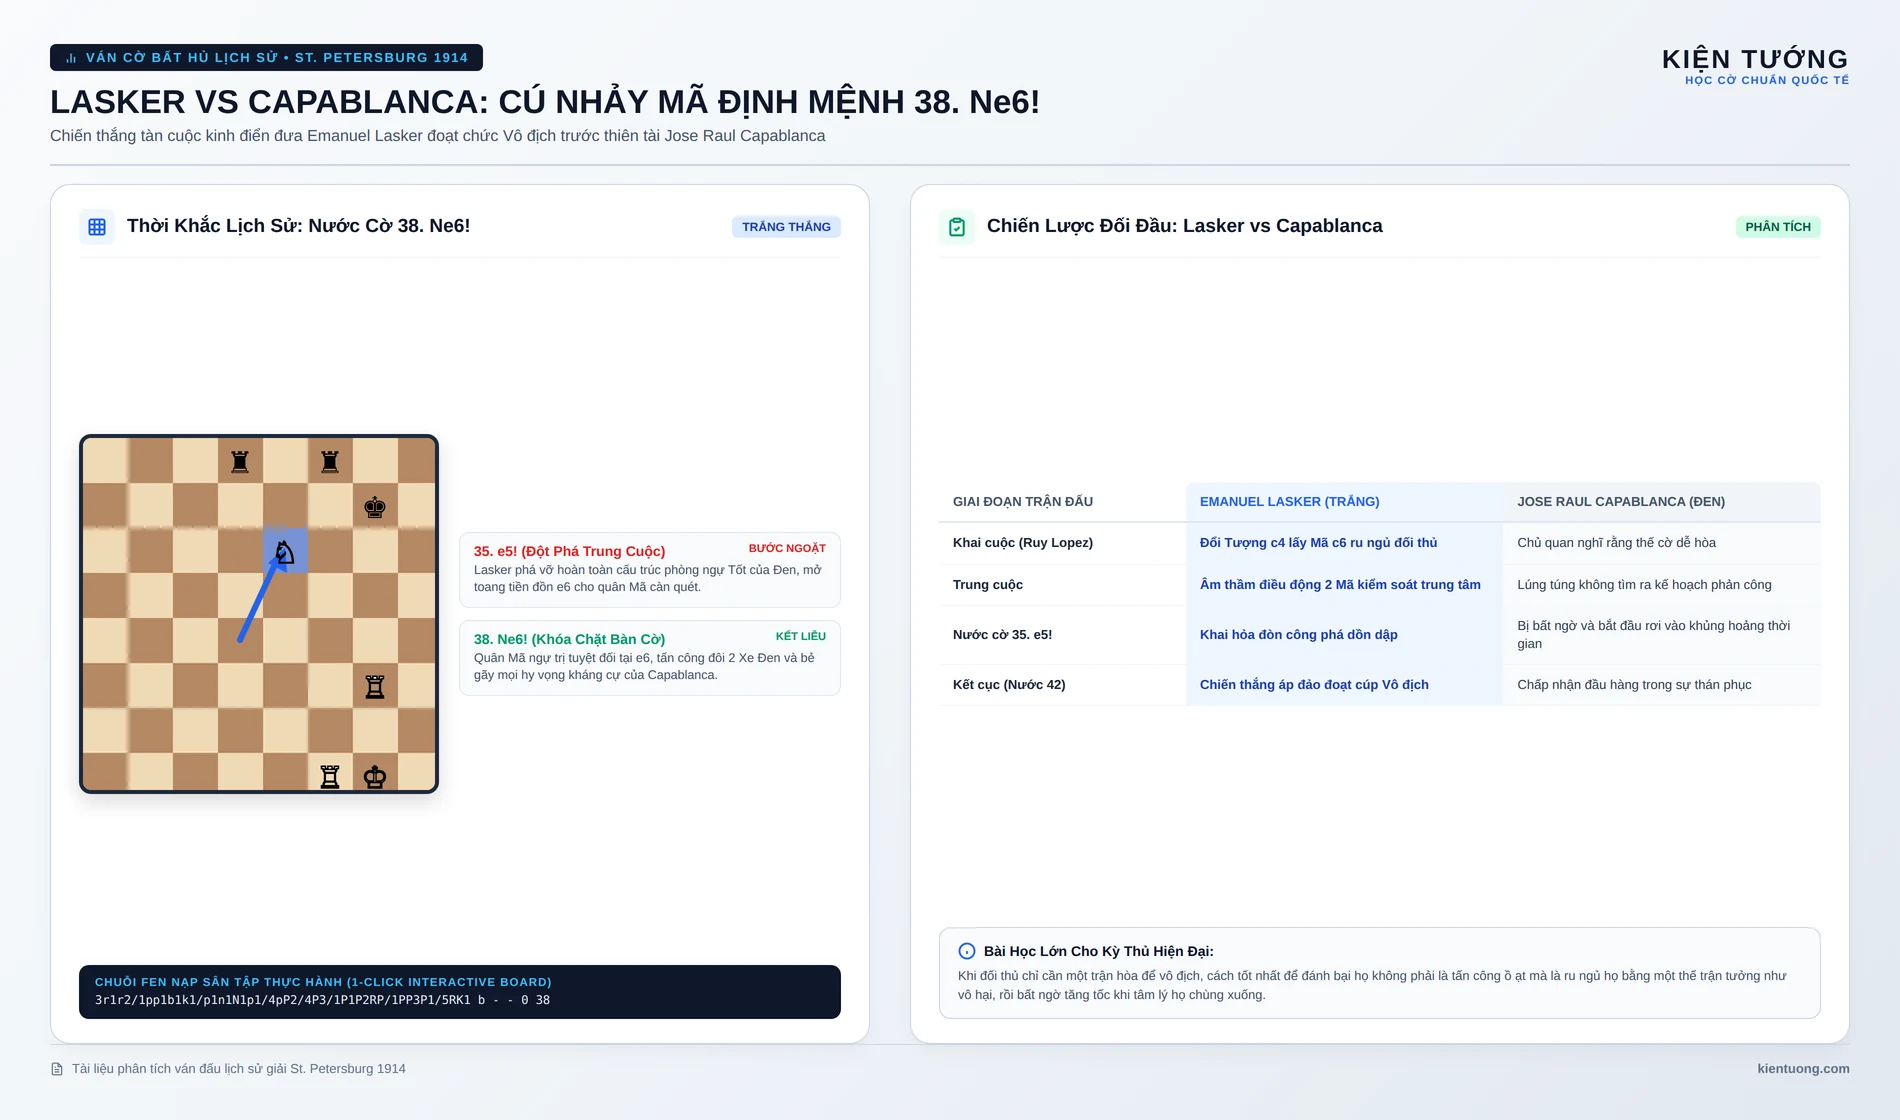Viewport: 1900px width, 1120px height.
Task: Click the bar chart icon in the header badge
Action: [71, 58]
